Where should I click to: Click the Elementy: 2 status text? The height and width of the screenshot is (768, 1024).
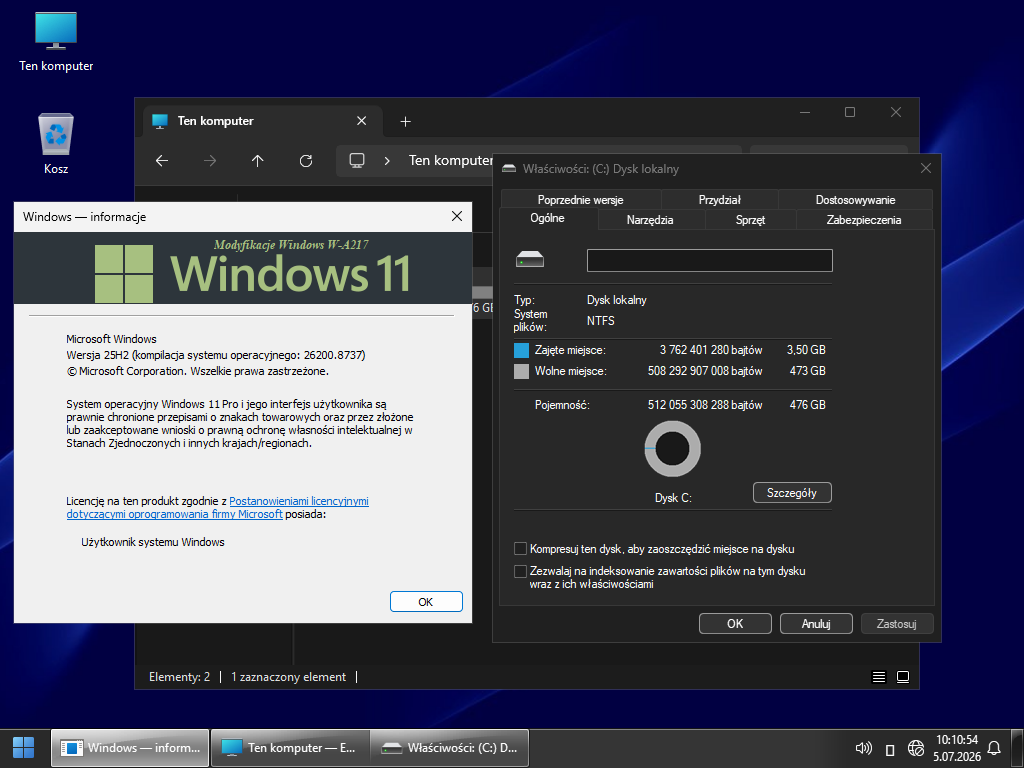pyautogui.click(x=180, y=677)
